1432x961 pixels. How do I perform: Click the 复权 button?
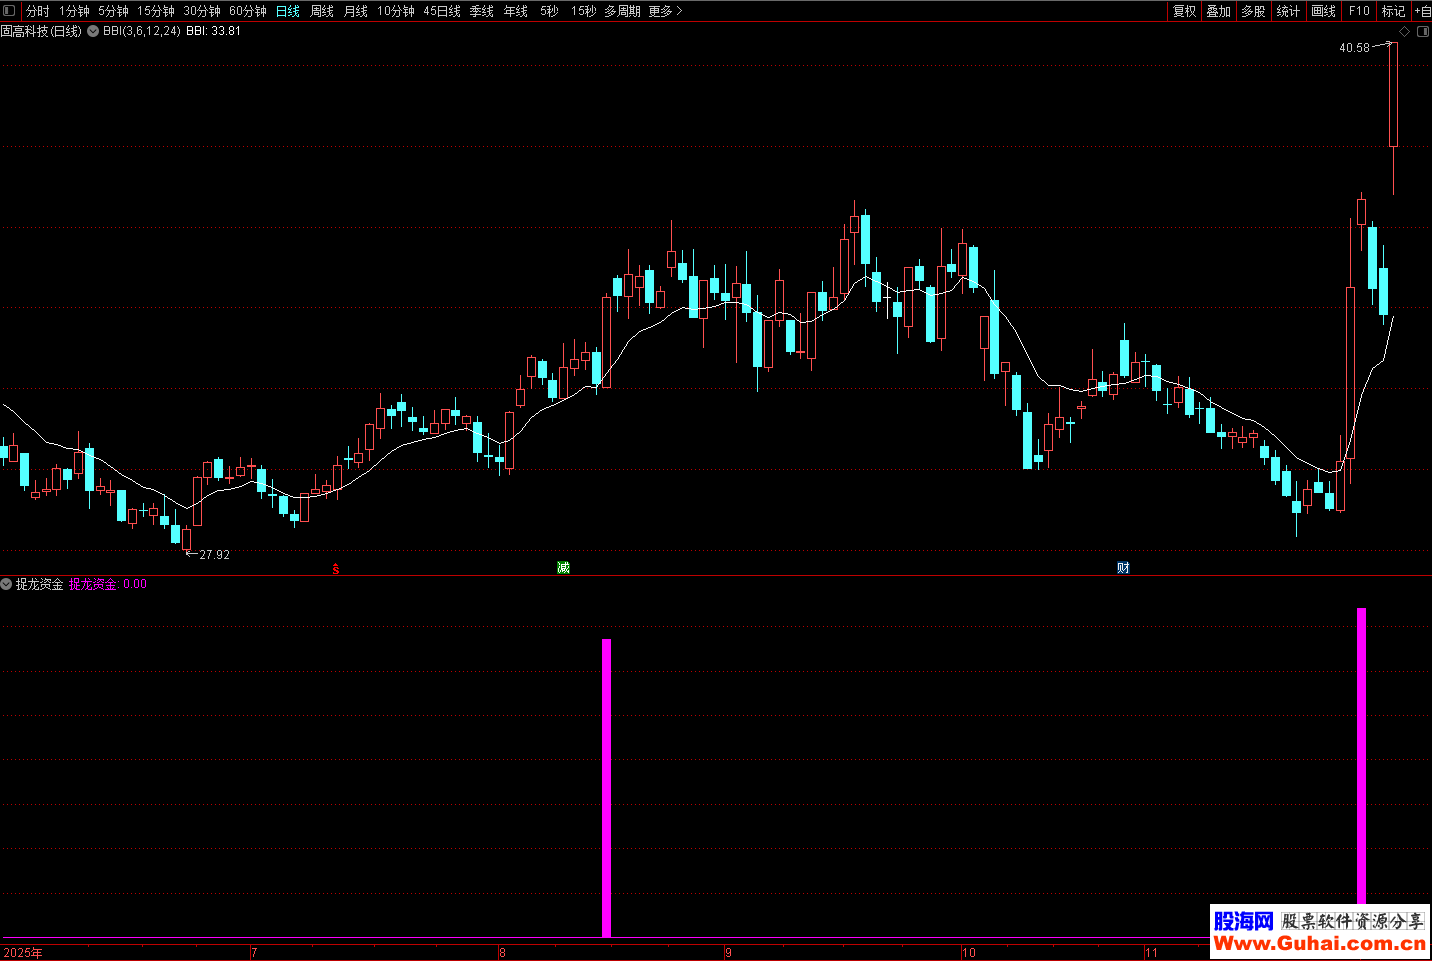tap(1184, 11)
